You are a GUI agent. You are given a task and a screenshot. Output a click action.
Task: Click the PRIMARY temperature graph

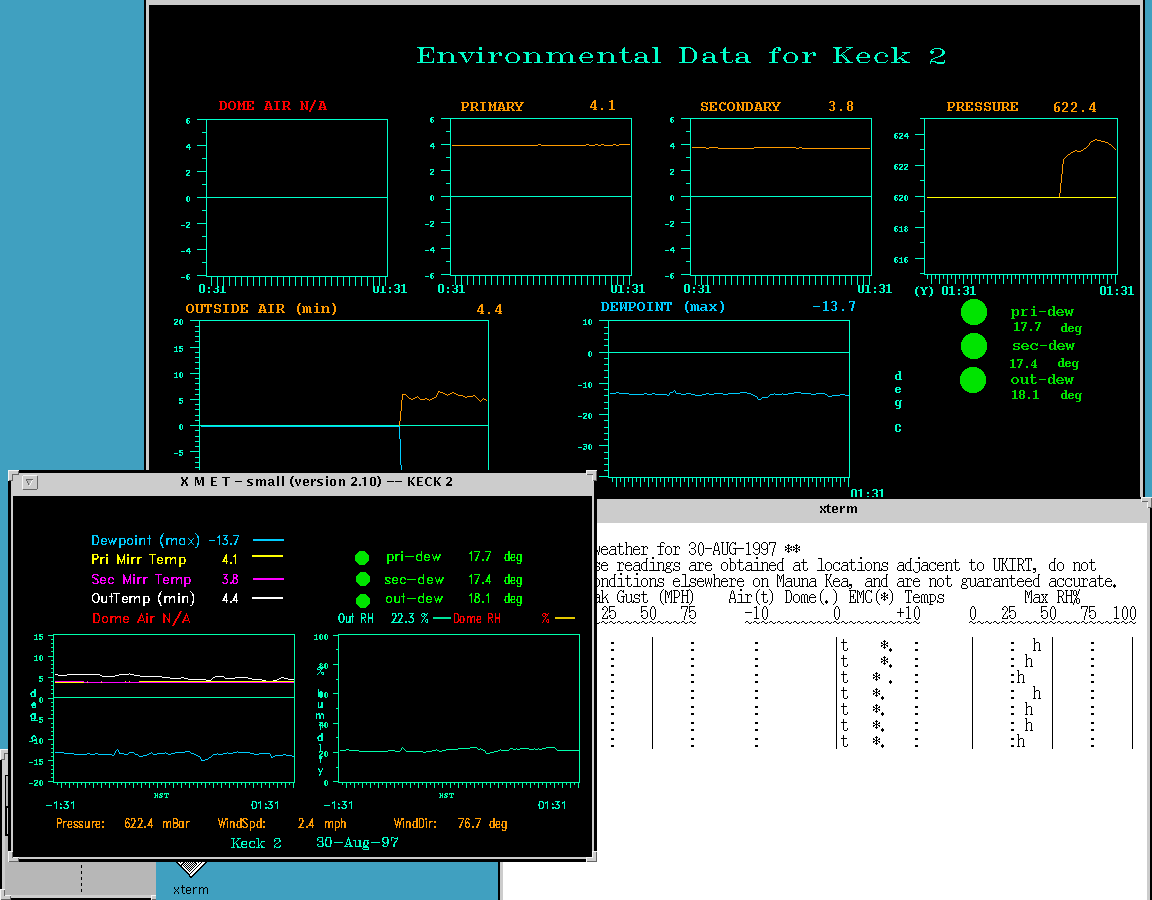541,197
